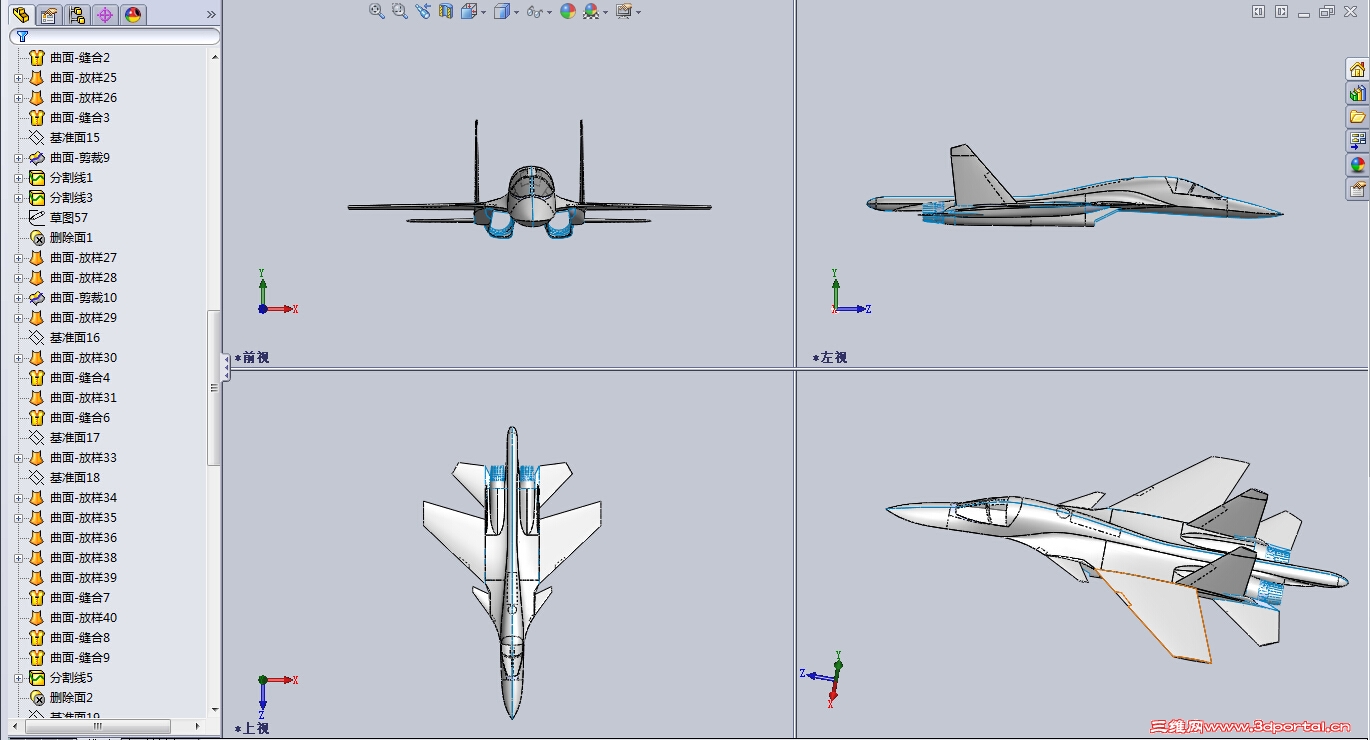Open the DimXpertManager crosshair tab
Viewport: 1370px width, 740px height.
[104, 15]
